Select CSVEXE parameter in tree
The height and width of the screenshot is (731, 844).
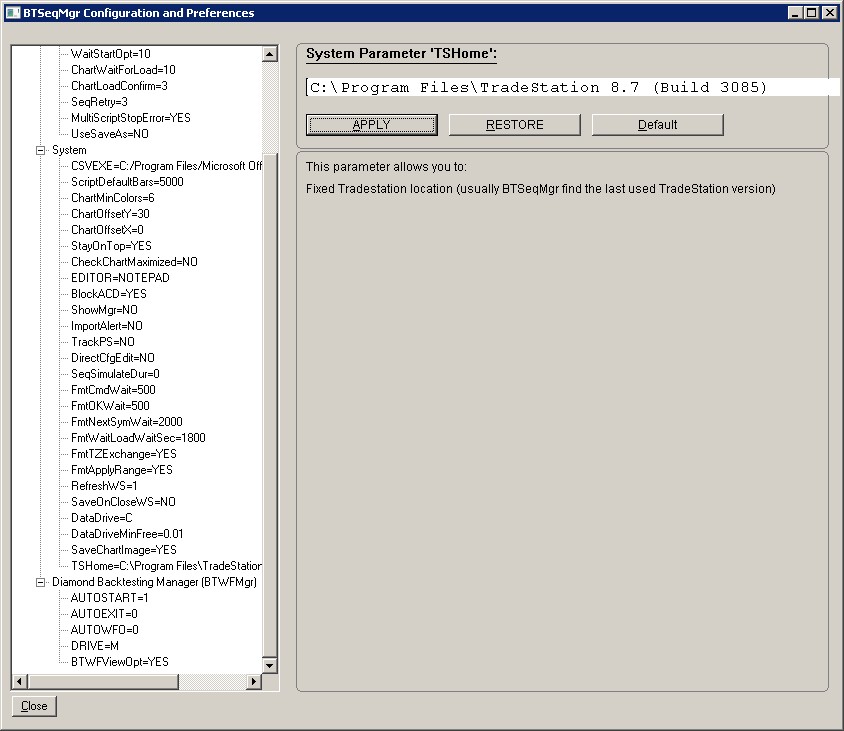(x=166, y=166)
